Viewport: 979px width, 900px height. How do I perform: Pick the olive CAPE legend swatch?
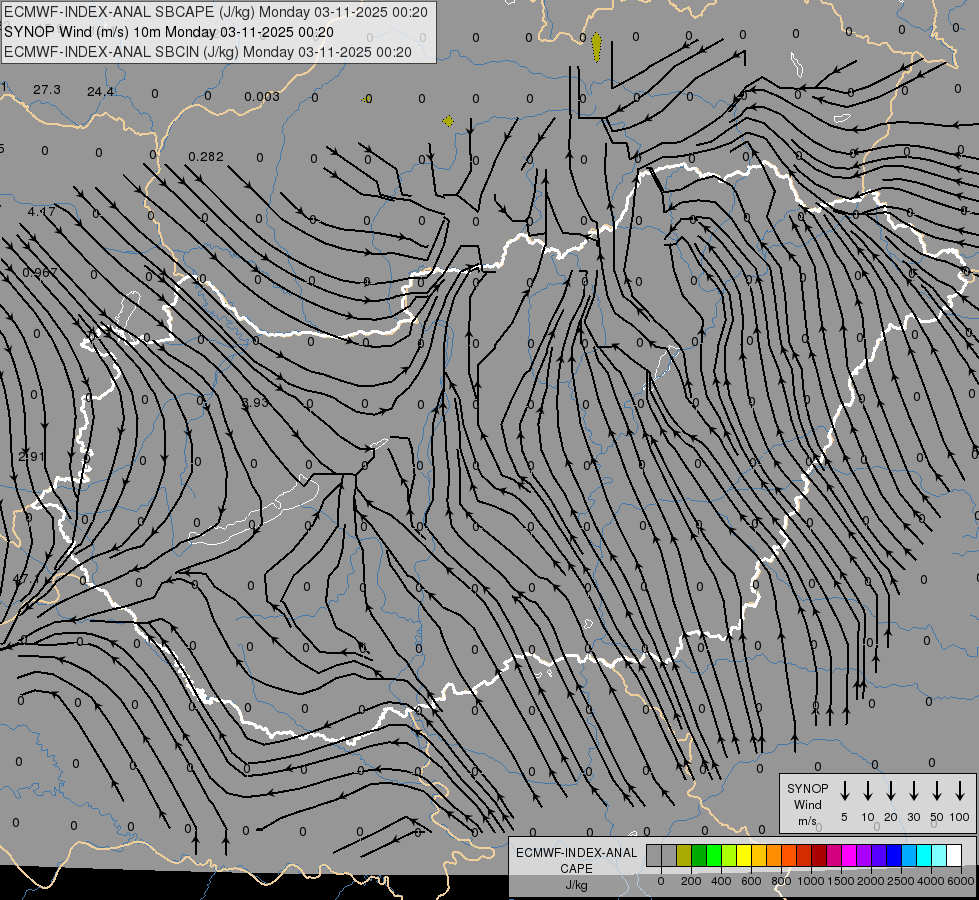(684, 856)
